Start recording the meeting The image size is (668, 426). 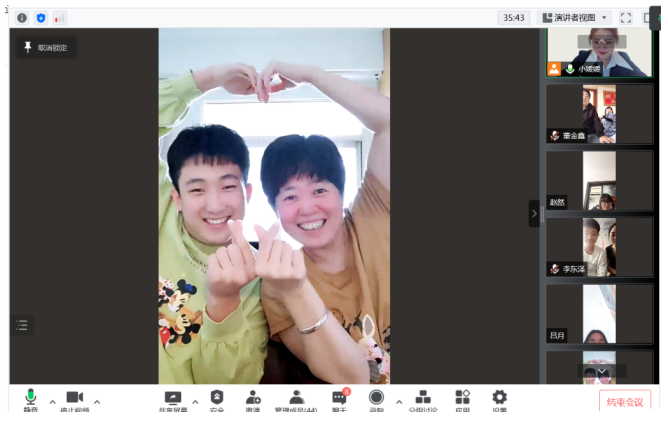pos(376,399)
